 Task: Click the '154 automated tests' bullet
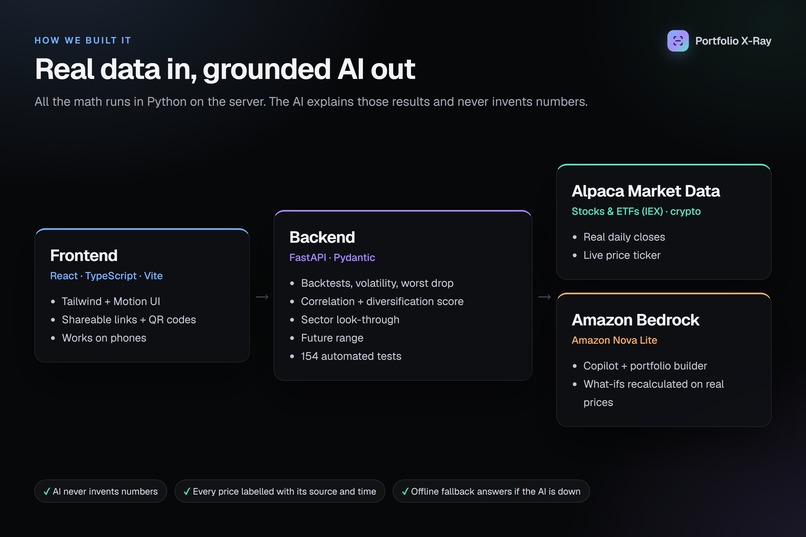tap(351, 356)
